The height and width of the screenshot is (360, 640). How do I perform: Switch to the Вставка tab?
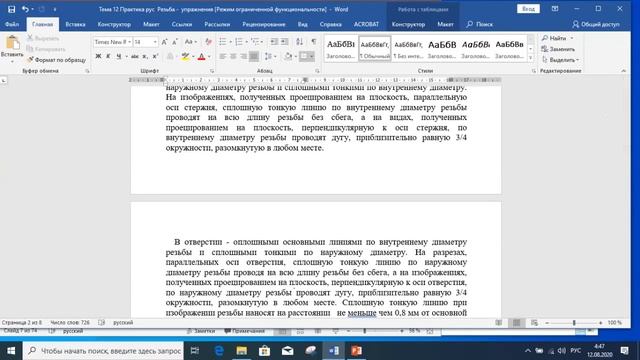pyautogui.click(x=76, y=24)
